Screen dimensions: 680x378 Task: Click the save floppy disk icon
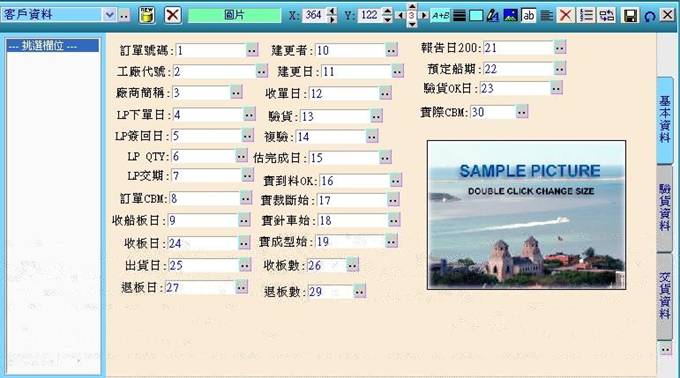[x=630, y=15]
